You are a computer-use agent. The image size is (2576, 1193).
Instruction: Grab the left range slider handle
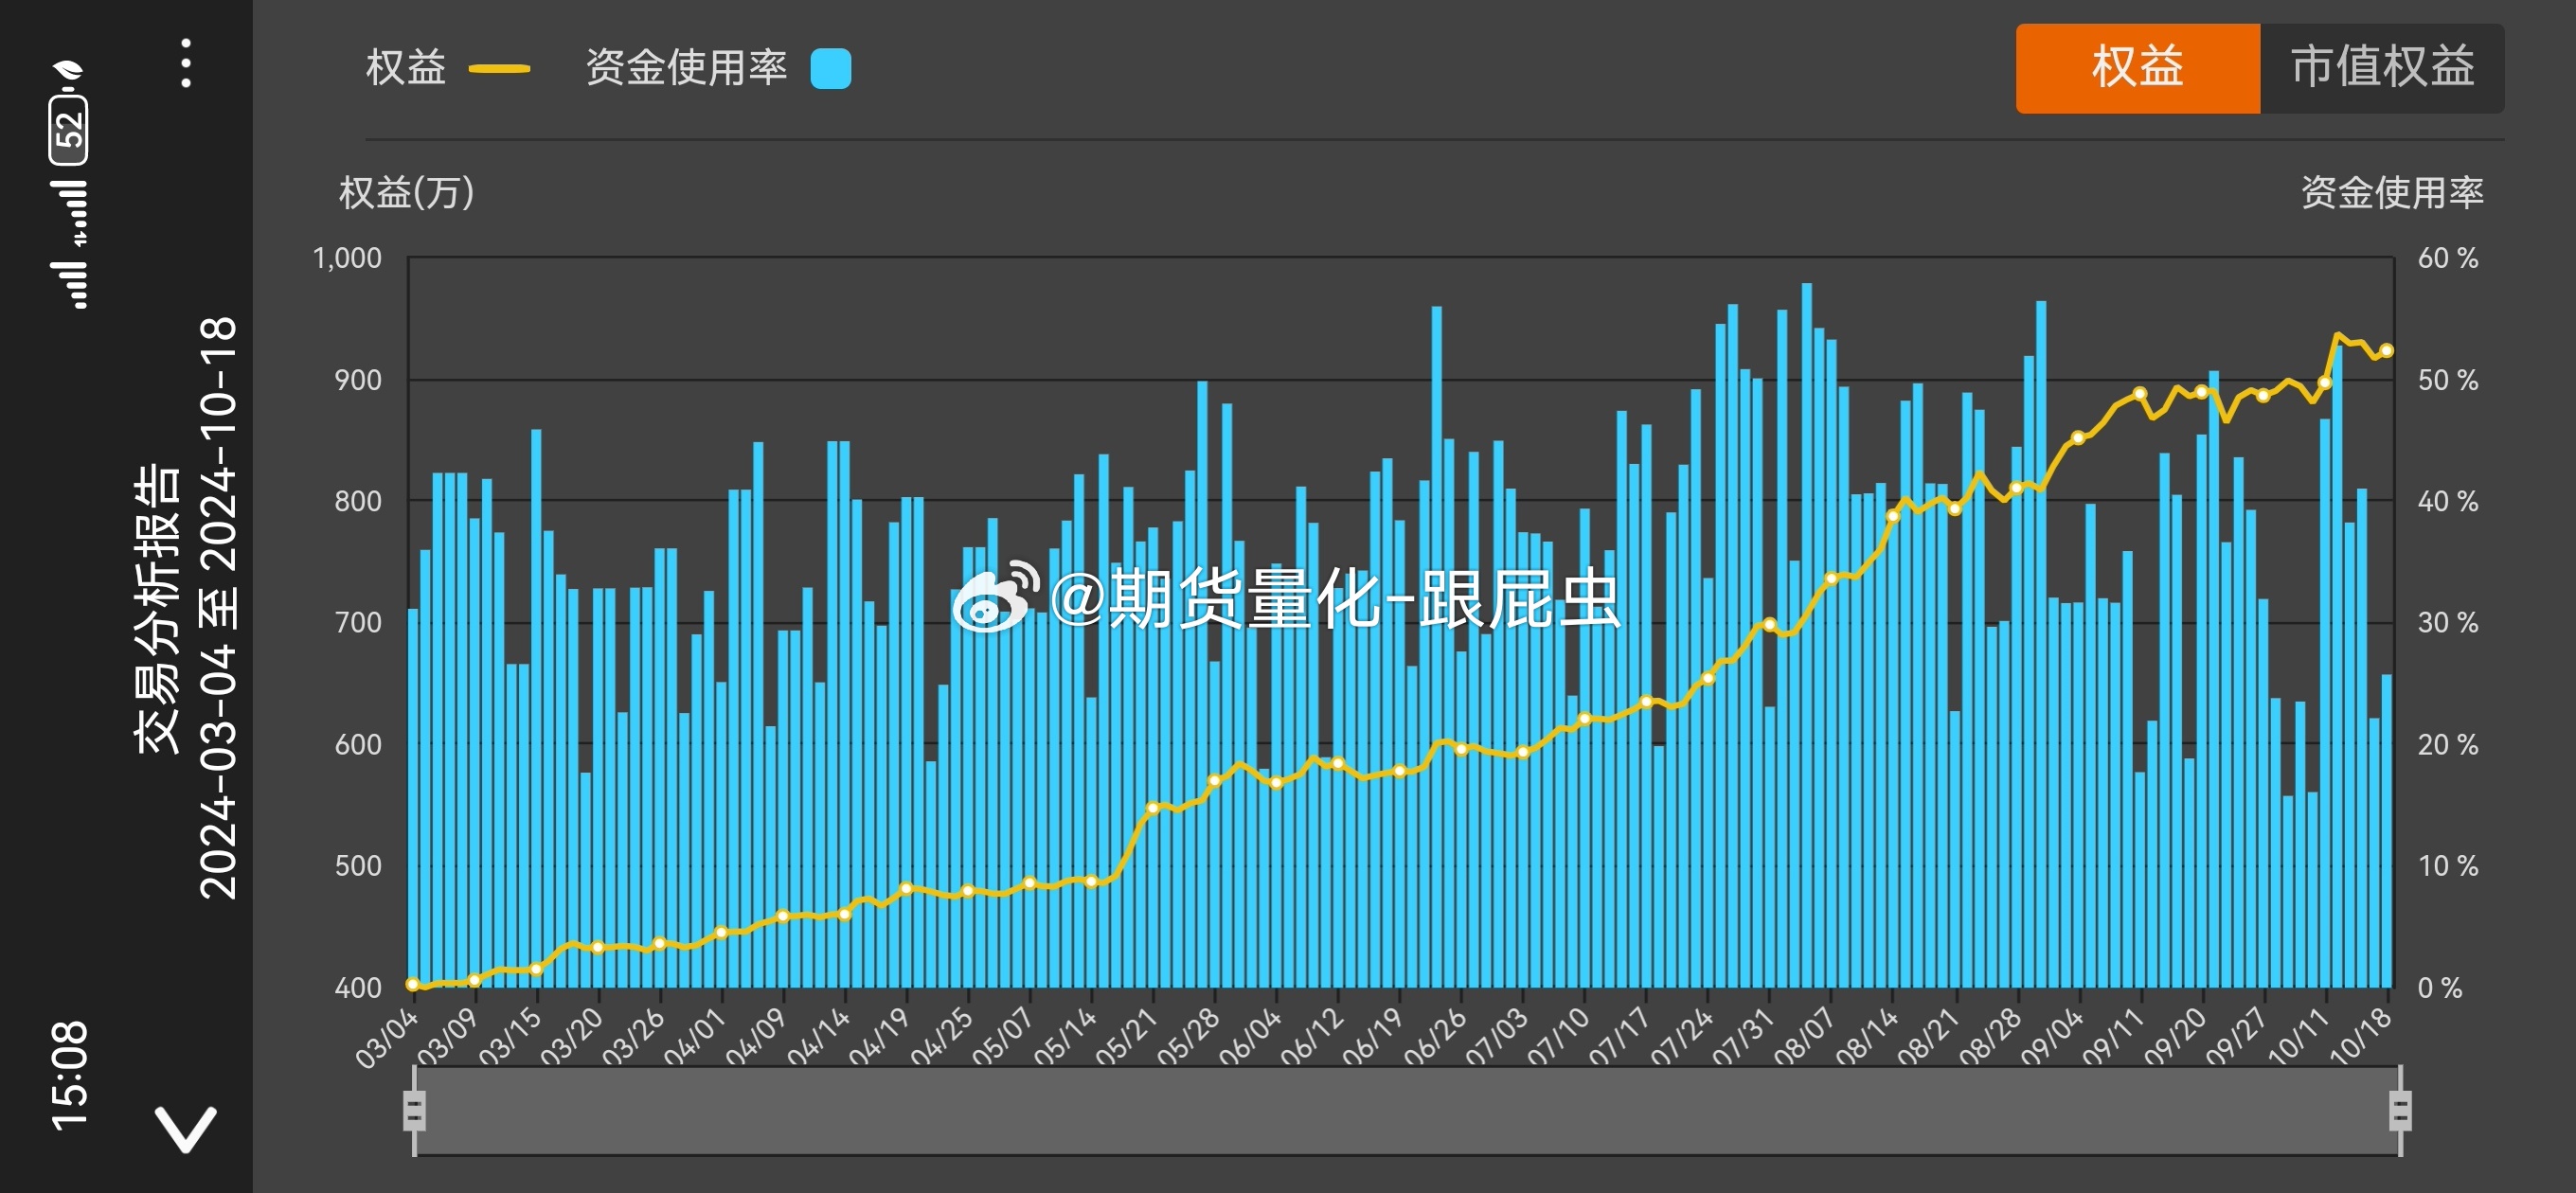[415, 1111]
